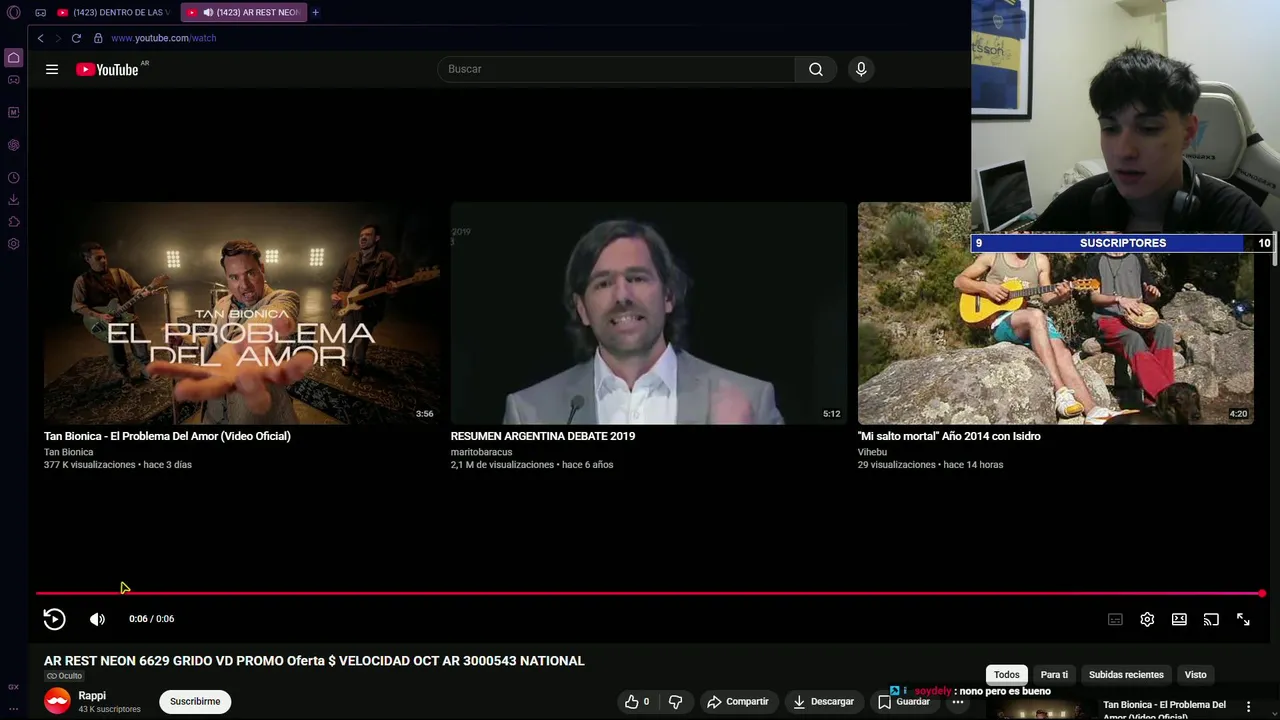
Task: Open the player settings gear
Action: [x=1147, y=619]
